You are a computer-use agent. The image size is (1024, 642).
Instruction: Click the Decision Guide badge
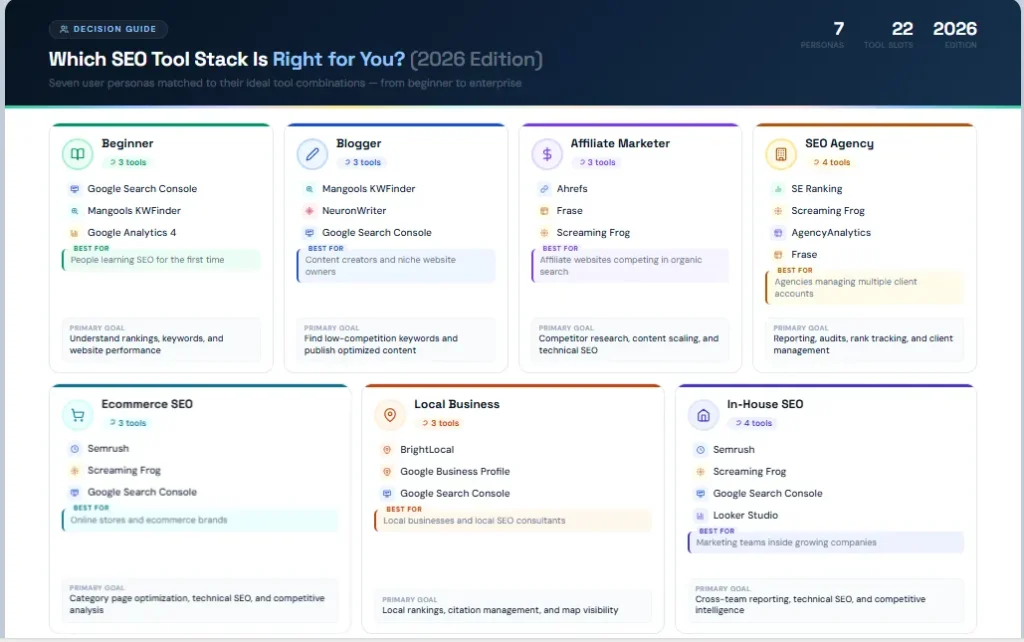click(108, 29)
